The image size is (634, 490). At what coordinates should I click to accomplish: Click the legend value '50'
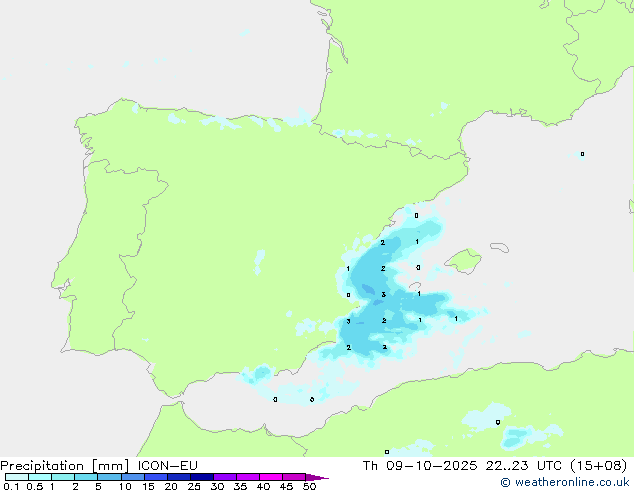[x=309, y=486]
